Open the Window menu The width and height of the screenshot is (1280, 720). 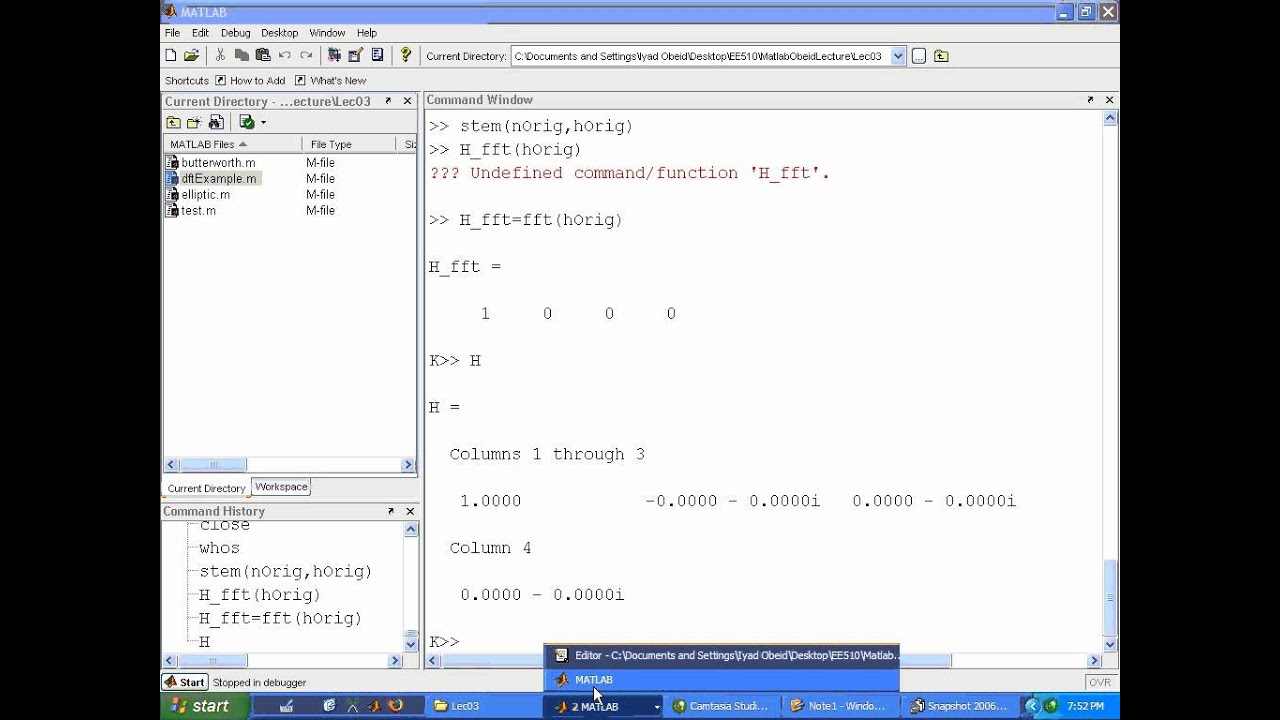pyautogui.click(x=327, y=33)
